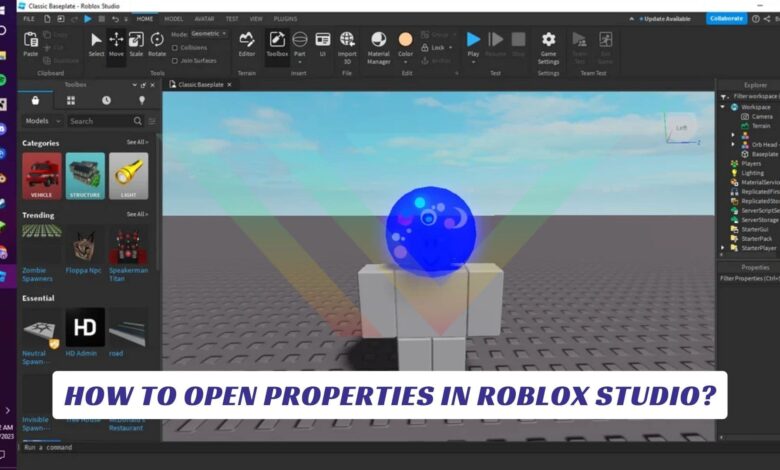Switch to the PLUGINS ribbon tab
Image resolution: width=780 pixels, height=470 pixels.
pos(285,19)
